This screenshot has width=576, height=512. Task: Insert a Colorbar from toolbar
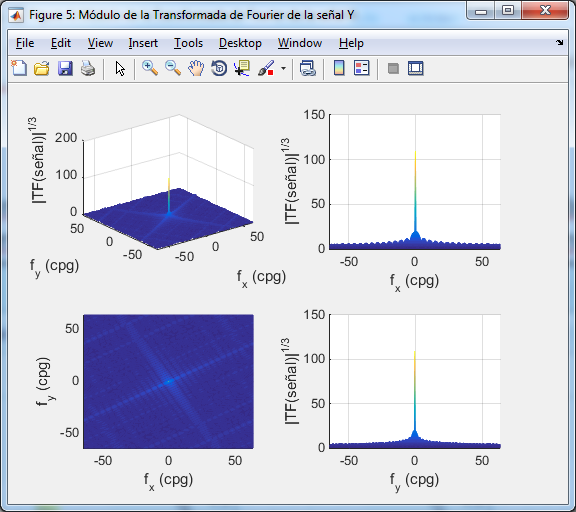point(339,68)
